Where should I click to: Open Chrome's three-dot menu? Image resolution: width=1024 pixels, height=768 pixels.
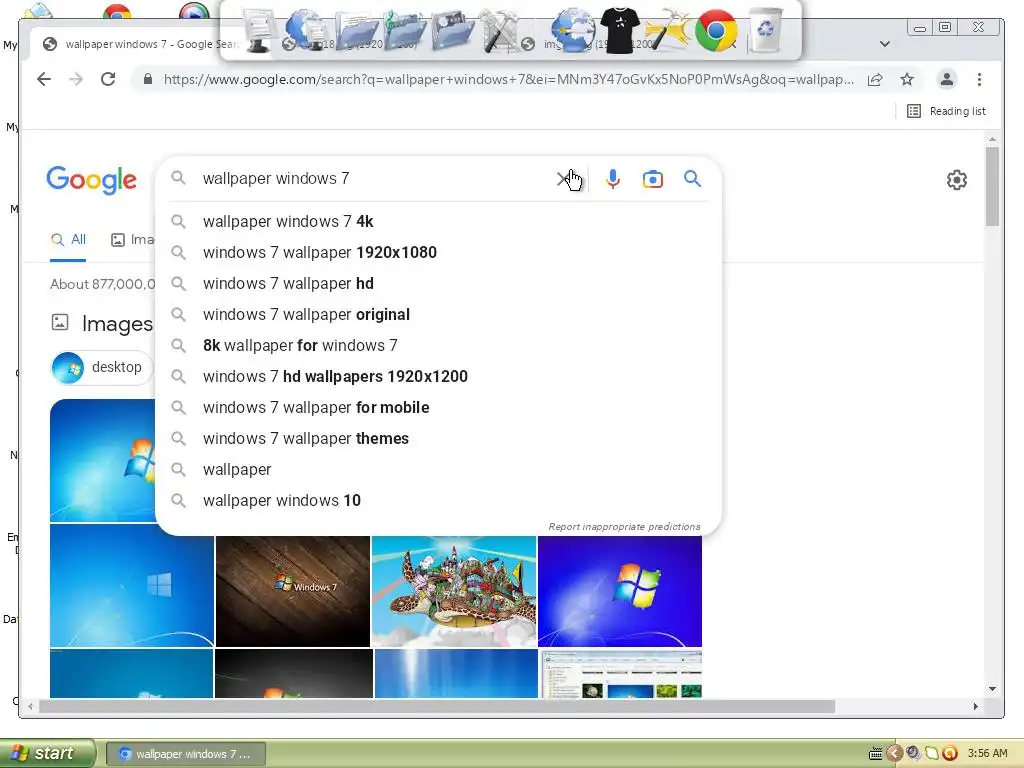[x=979, y=80]
